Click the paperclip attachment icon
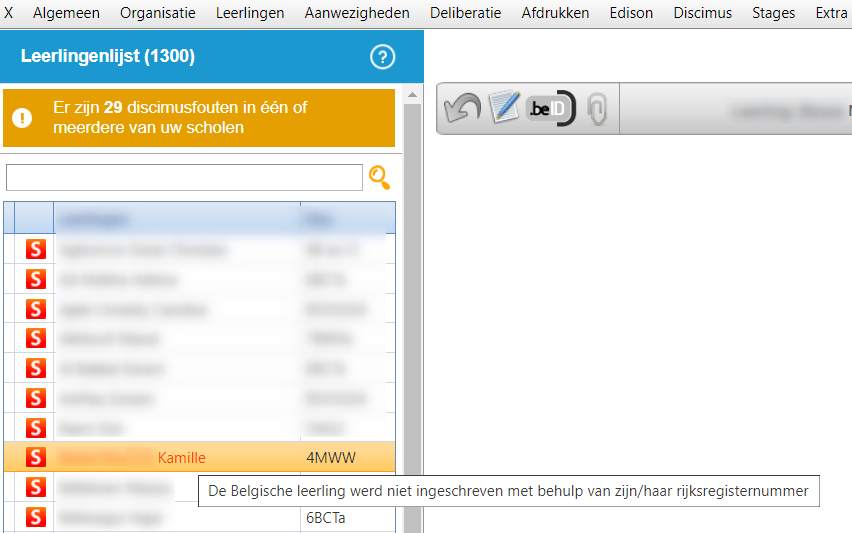This screenshot has width=852, height=533. click(x=597, y=109)
